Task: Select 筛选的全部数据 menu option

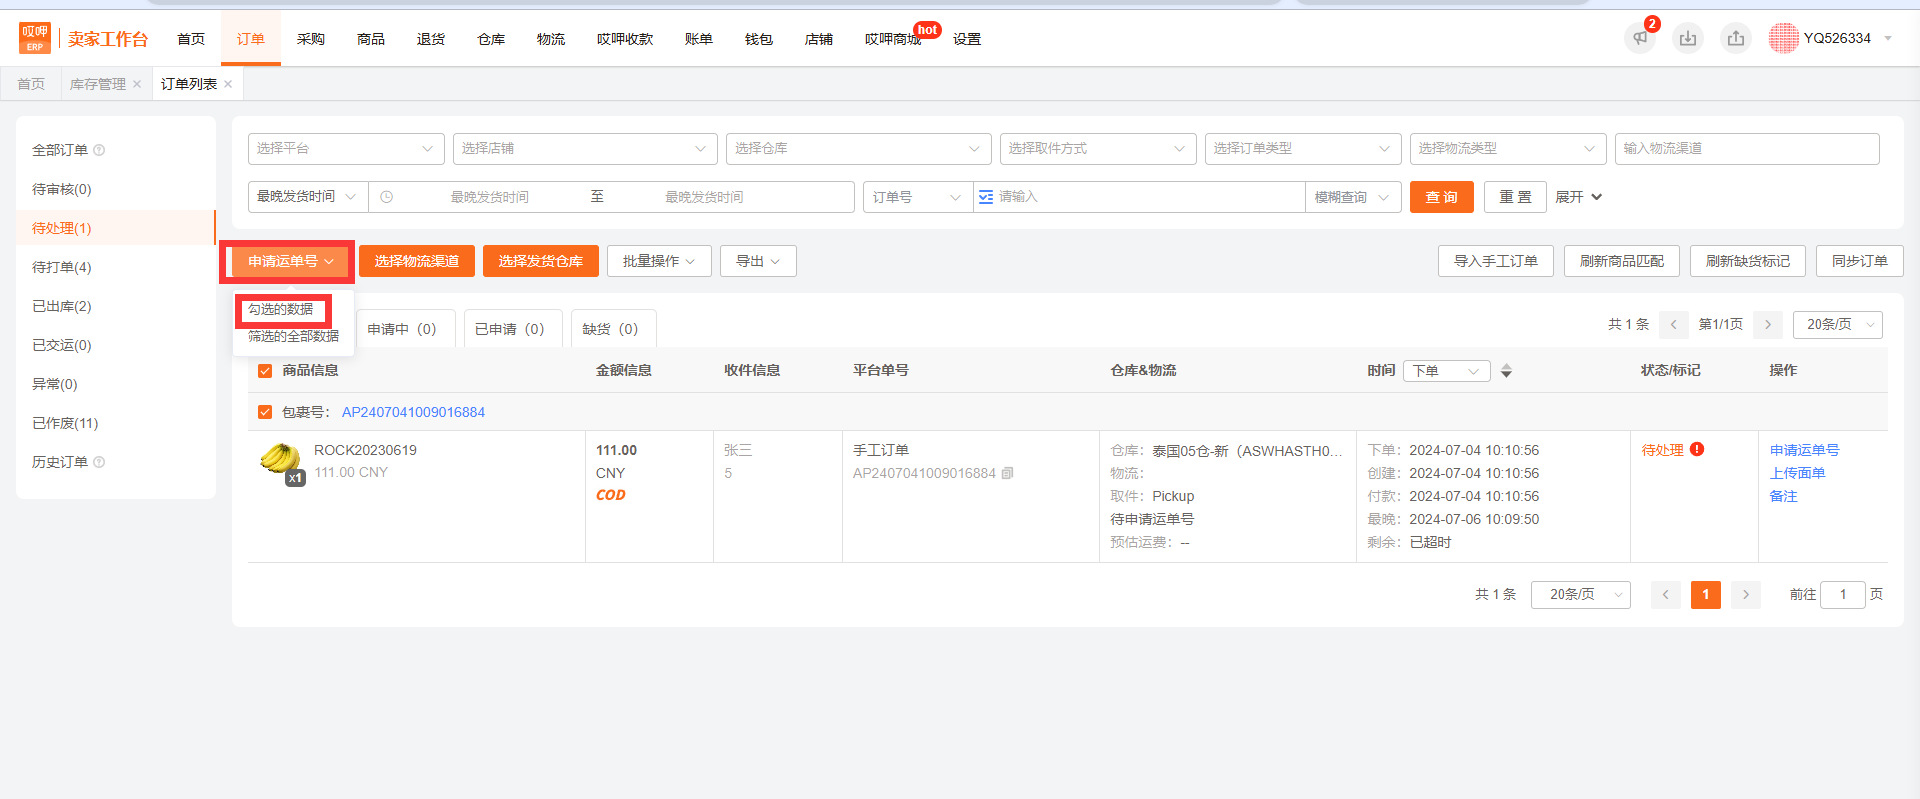Action: tap(293, 336)
